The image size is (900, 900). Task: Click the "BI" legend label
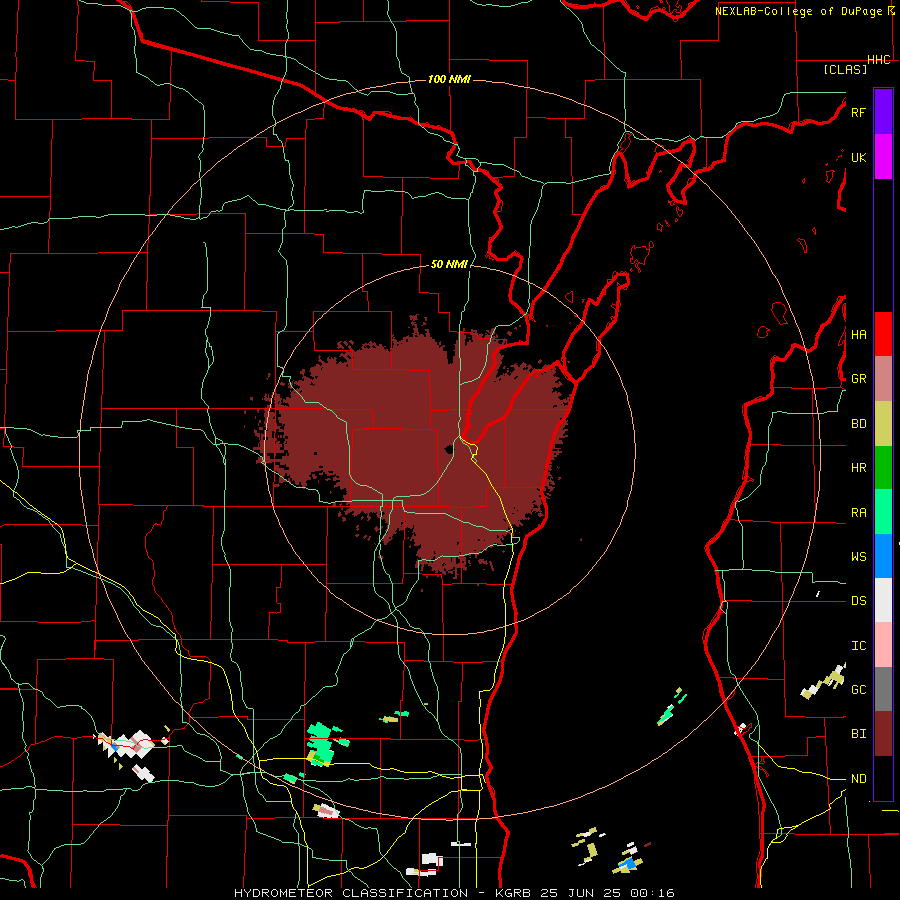(858, 734)
